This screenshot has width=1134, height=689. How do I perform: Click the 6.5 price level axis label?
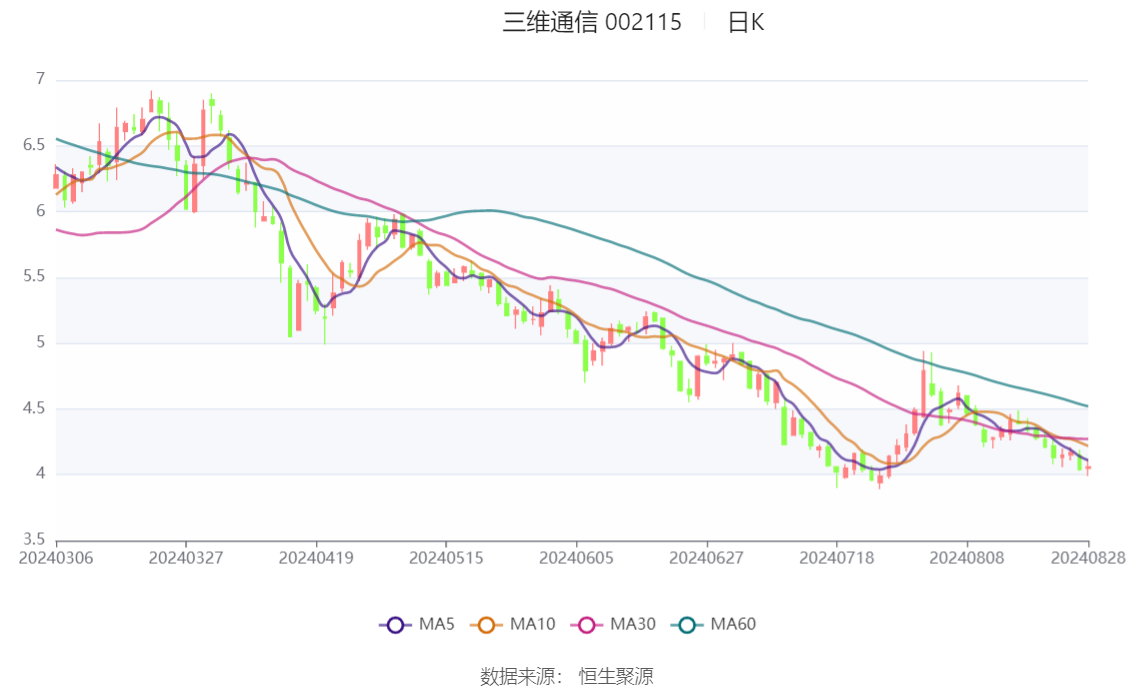pyautogui.click(x=36, y=145)
